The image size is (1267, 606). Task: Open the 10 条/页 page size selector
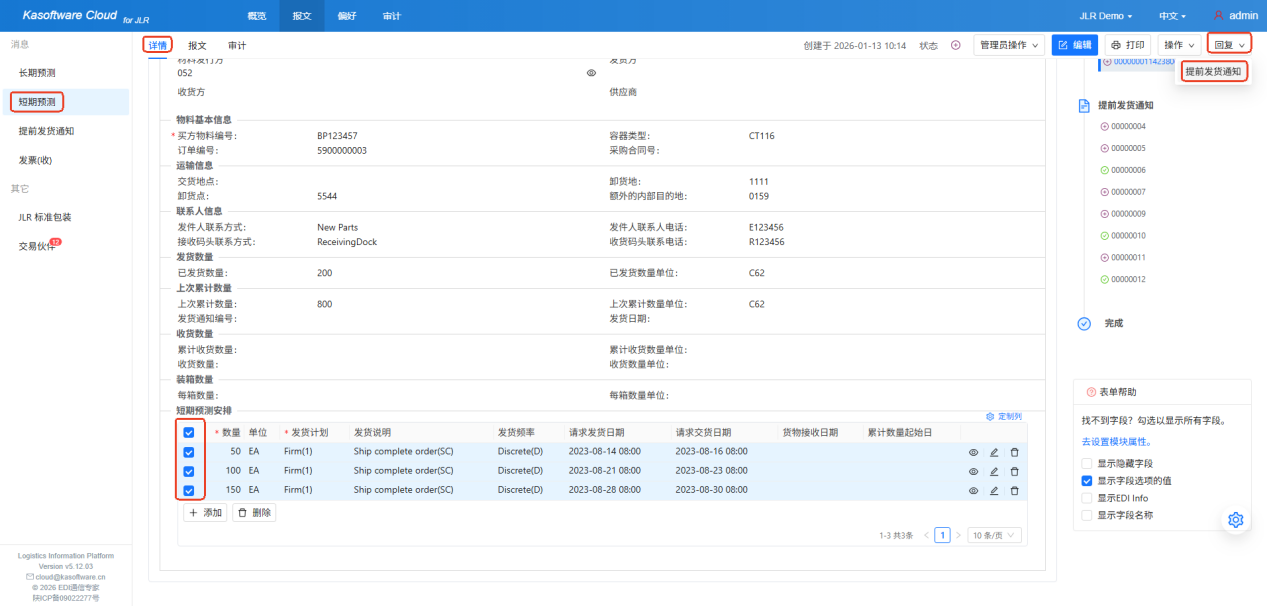click(994, 535)
